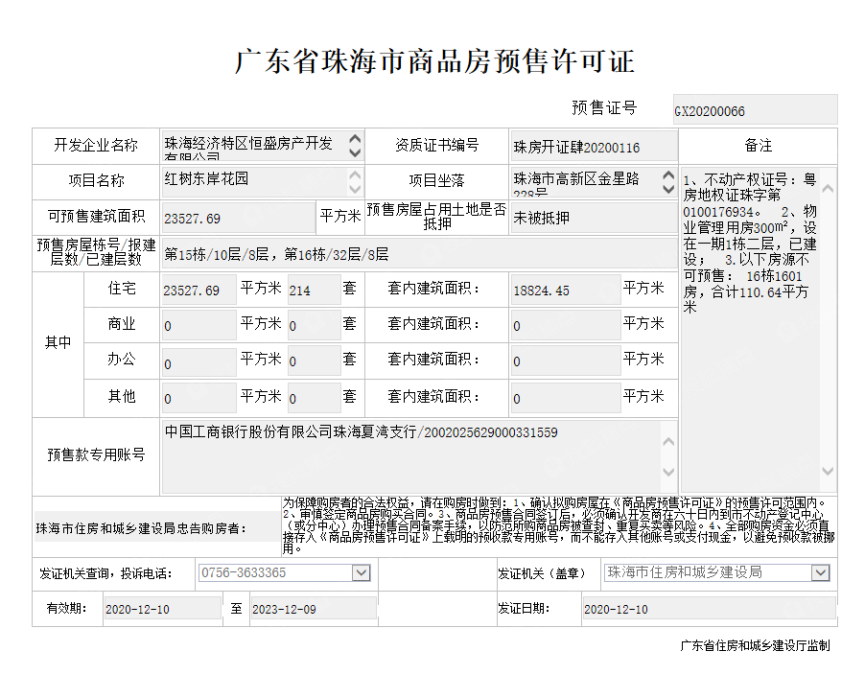Click down arrow in 开发企业名称 box
Viewport: 865px width, 675px height.
pyautogui.click(x=355, y=153)
